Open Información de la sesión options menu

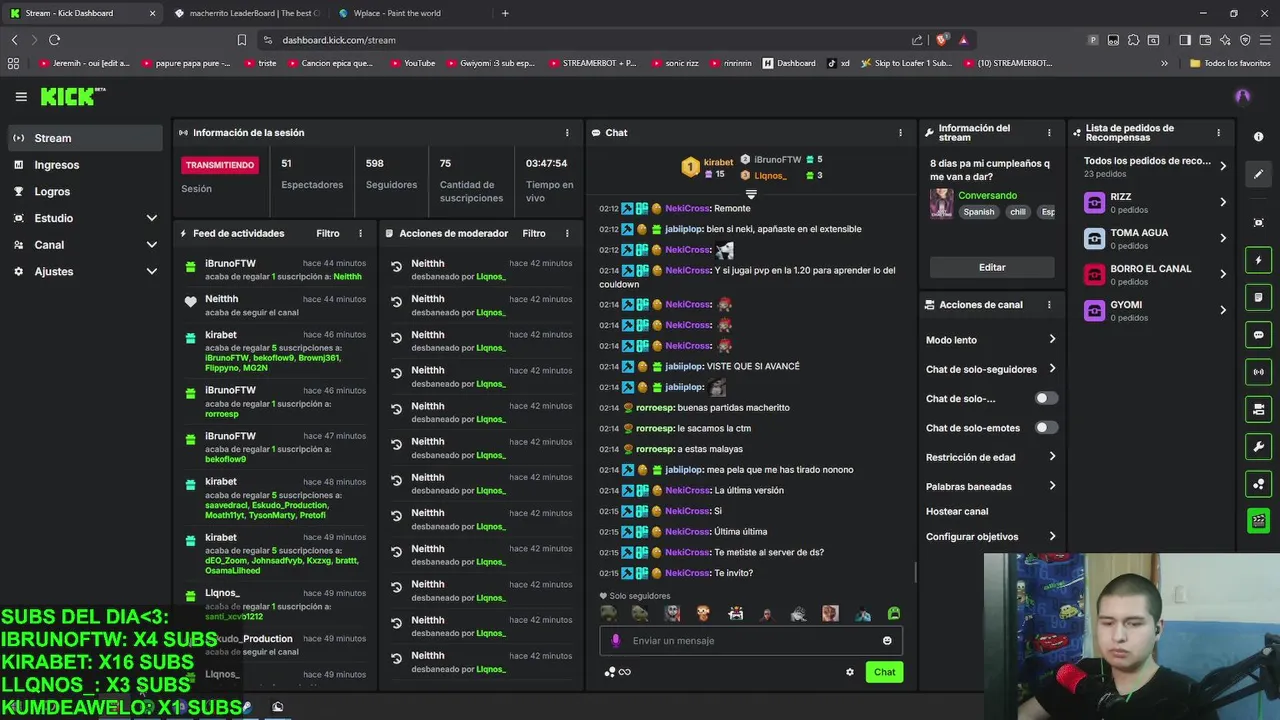pyautogui.click(x=567, y=132)
